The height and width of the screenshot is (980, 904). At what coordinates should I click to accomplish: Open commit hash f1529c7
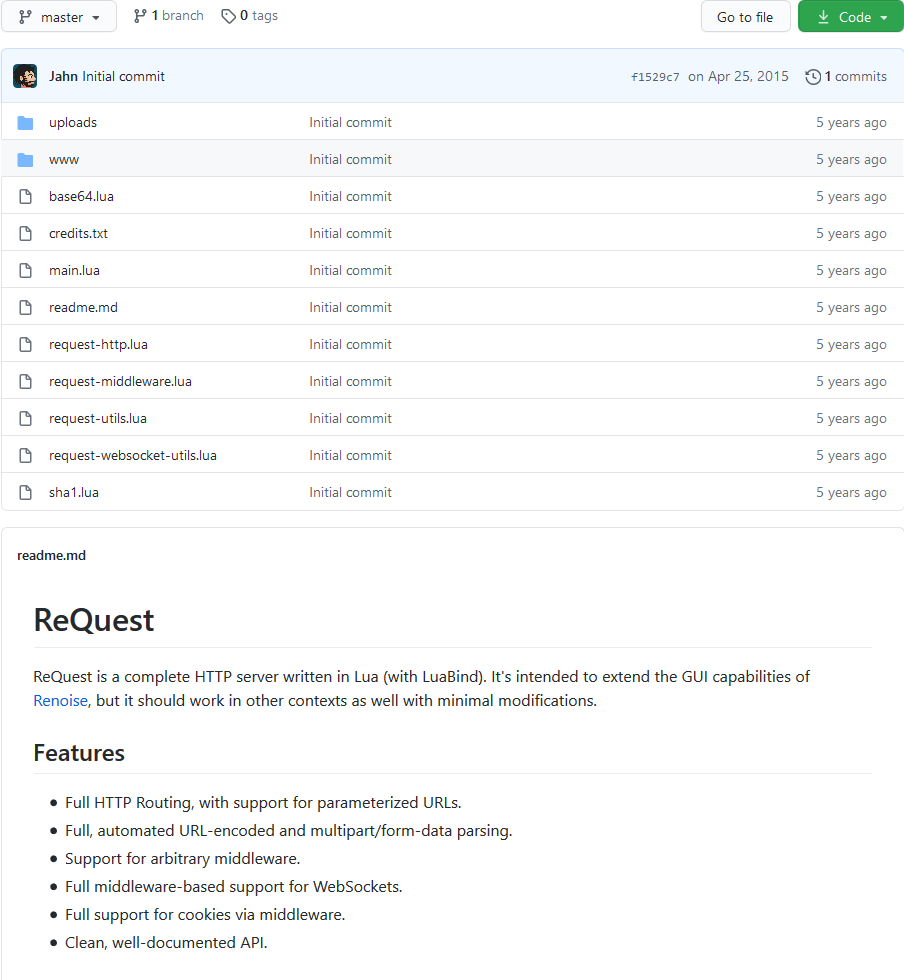pyautogui.click(x=655, y=77)
